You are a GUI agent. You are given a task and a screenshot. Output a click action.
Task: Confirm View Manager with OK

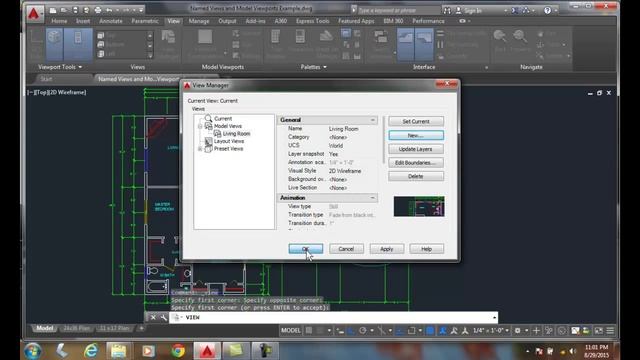pos(306,249)
